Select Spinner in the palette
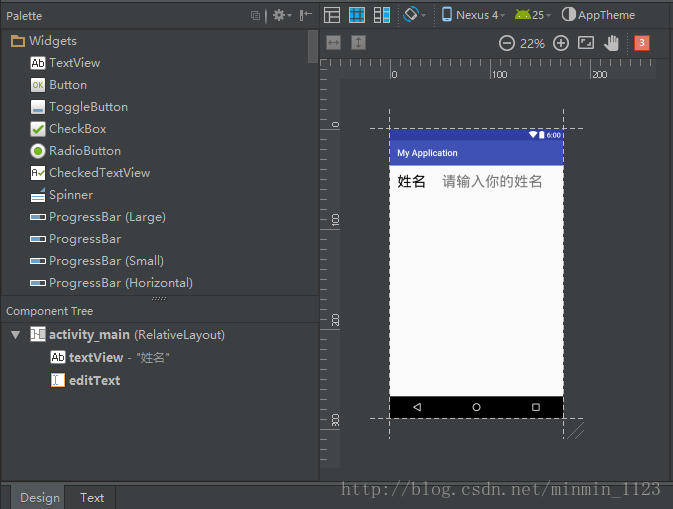This screenshot has width=673, height=509. (x=62, y=195)
